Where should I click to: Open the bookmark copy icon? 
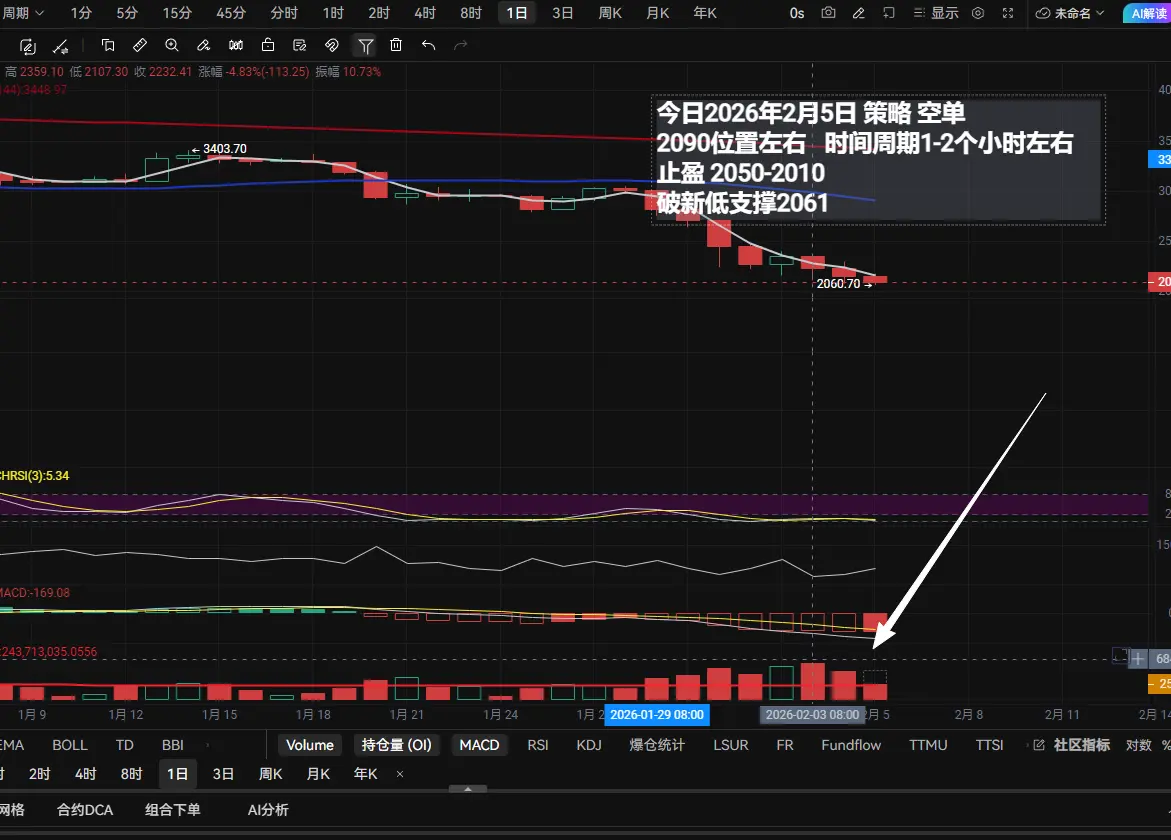click(x=108, y=46)
